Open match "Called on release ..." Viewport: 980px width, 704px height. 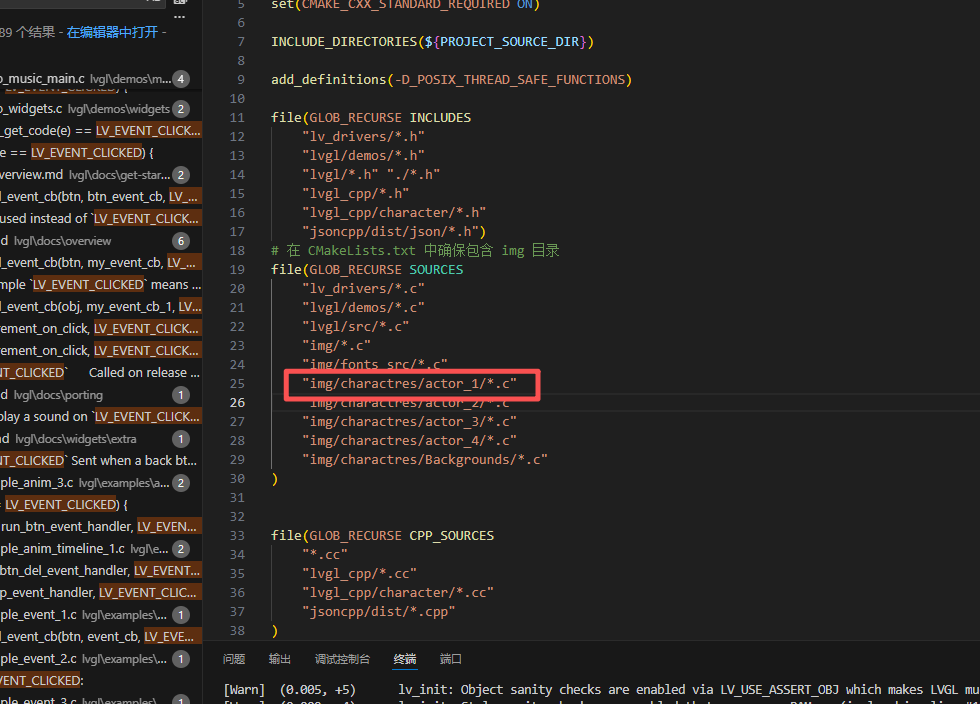tap(101, 373)
